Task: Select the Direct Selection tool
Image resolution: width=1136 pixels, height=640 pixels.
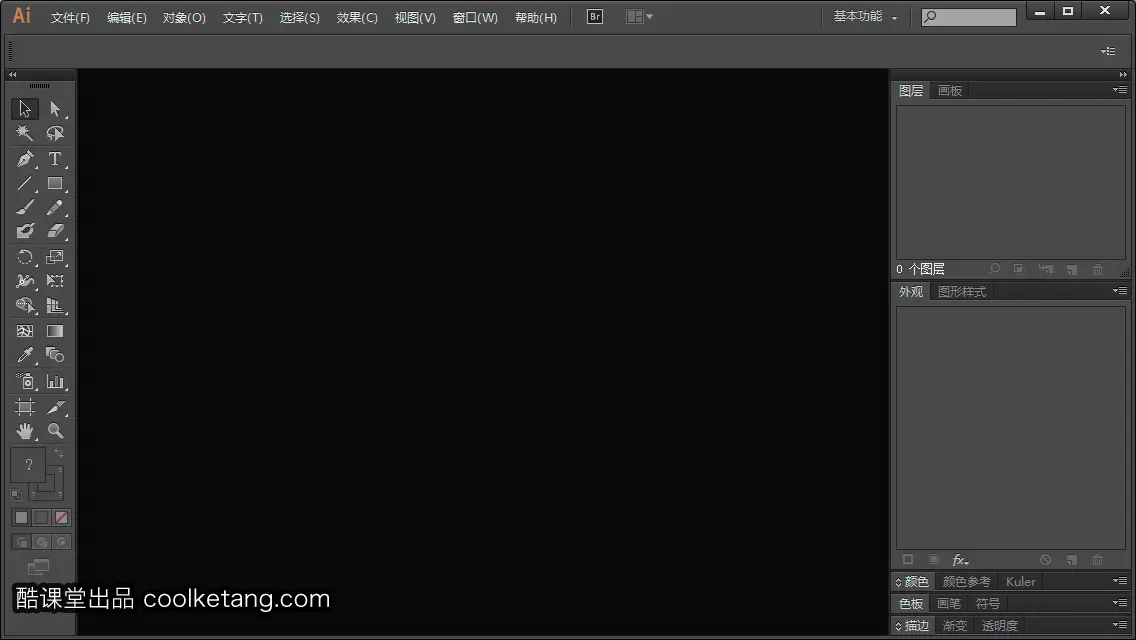Action: (x=55, y=109)
